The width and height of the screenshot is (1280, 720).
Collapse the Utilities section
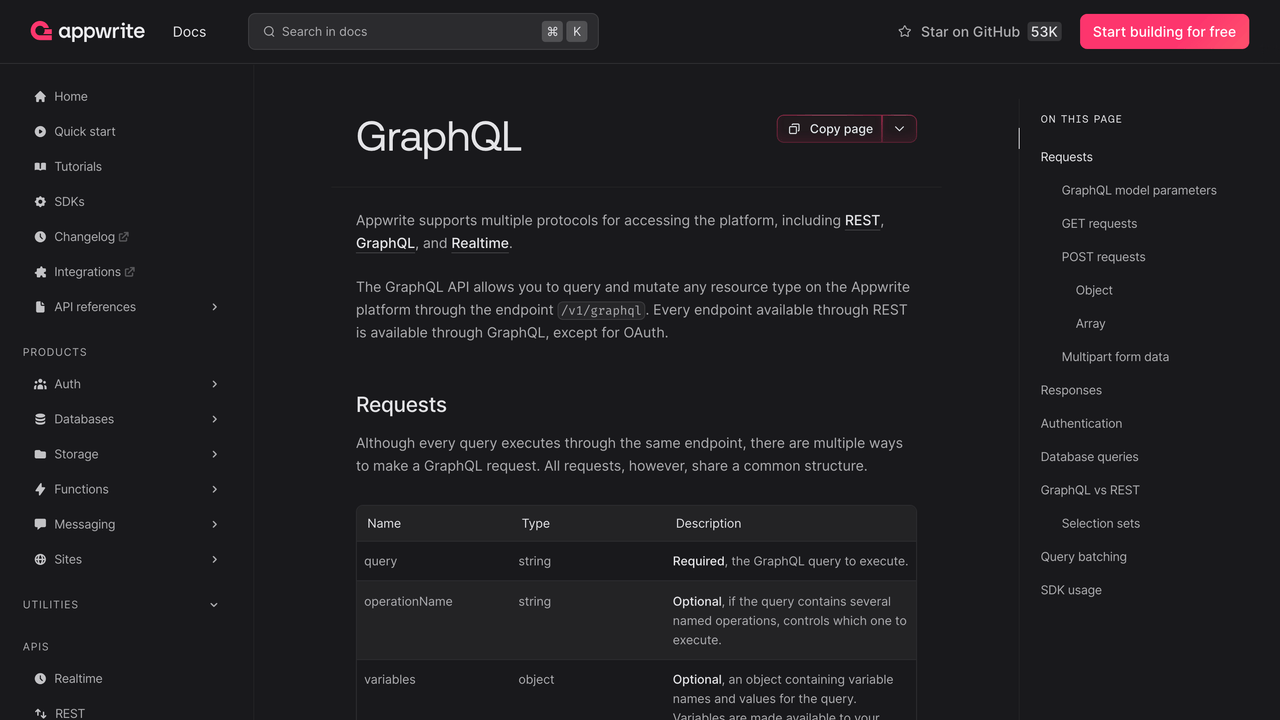click(214, 605)
